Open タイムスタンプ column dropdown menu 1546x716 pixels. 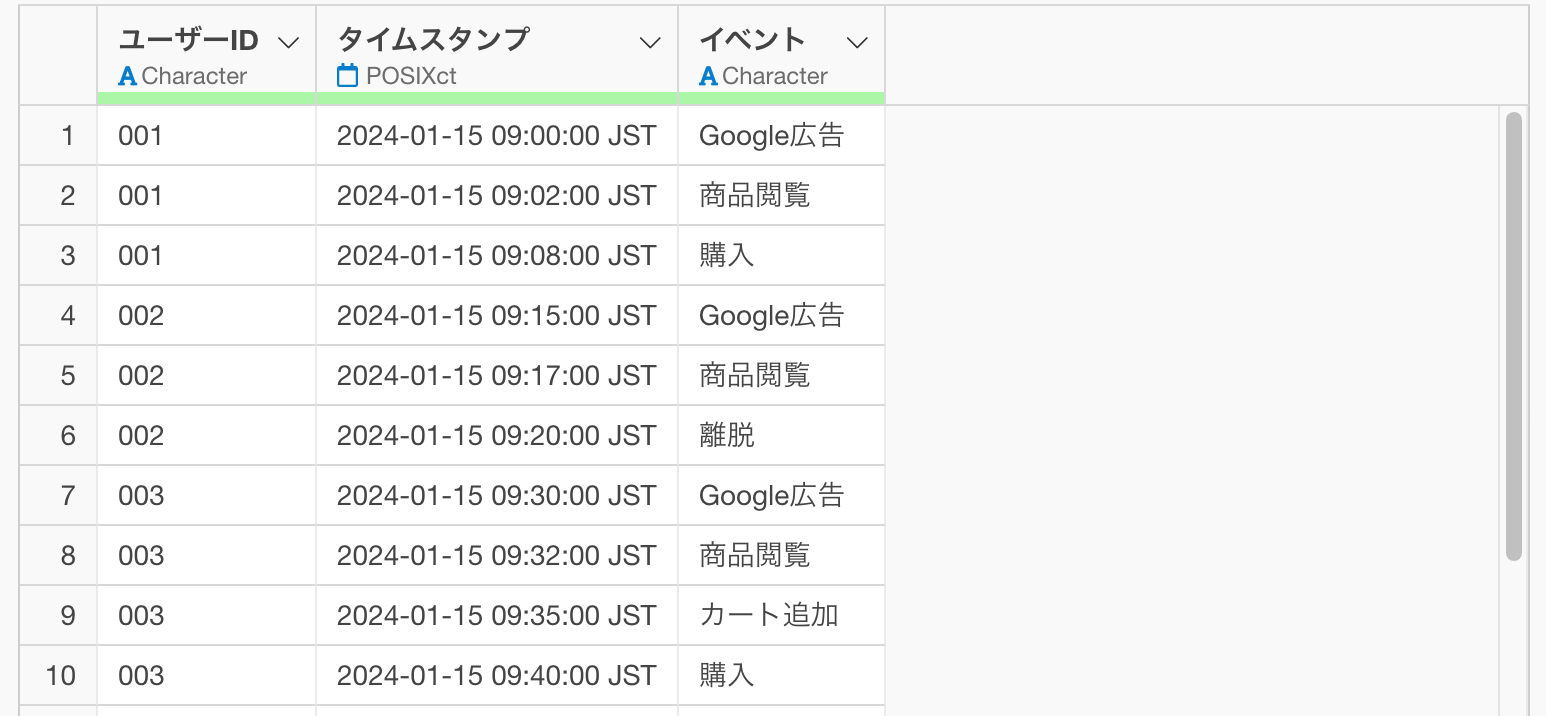pyautogui.click(x=650, y=42)
